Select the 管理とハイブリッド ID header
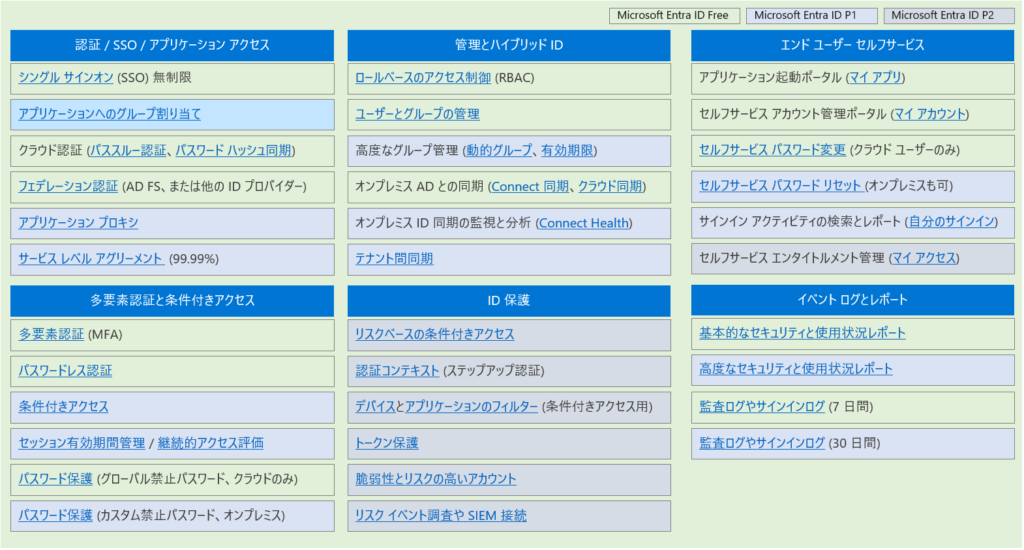This screenshot has width=1024, height=550. coord(509,45)
